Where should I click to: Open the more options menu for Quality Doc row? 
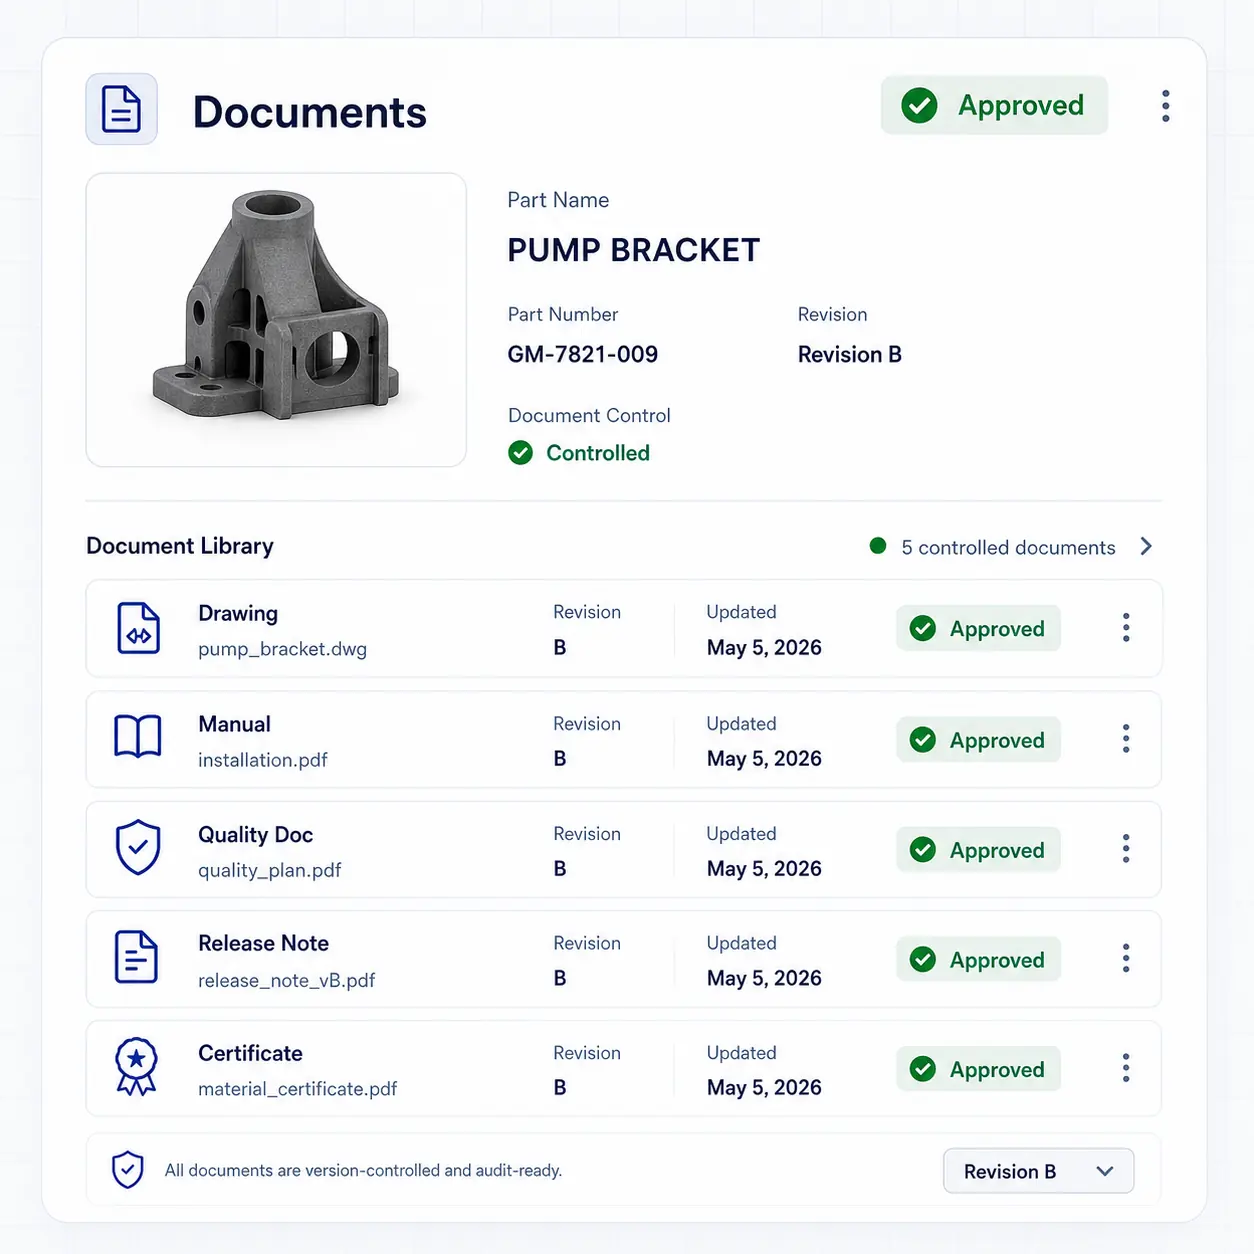1126,849
